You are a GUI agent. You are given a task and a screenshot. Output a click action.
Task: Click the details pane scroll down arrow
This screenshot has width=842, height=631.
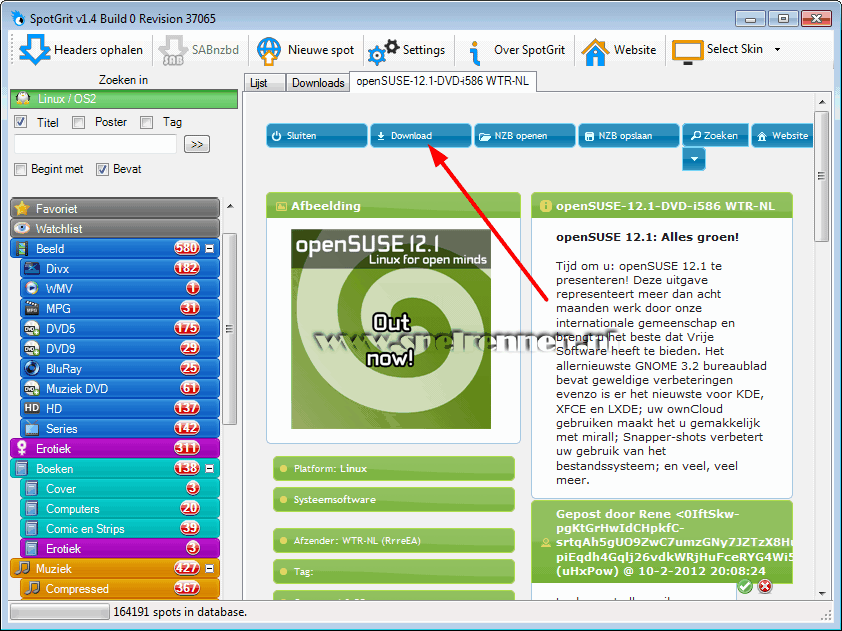(822, 593)
